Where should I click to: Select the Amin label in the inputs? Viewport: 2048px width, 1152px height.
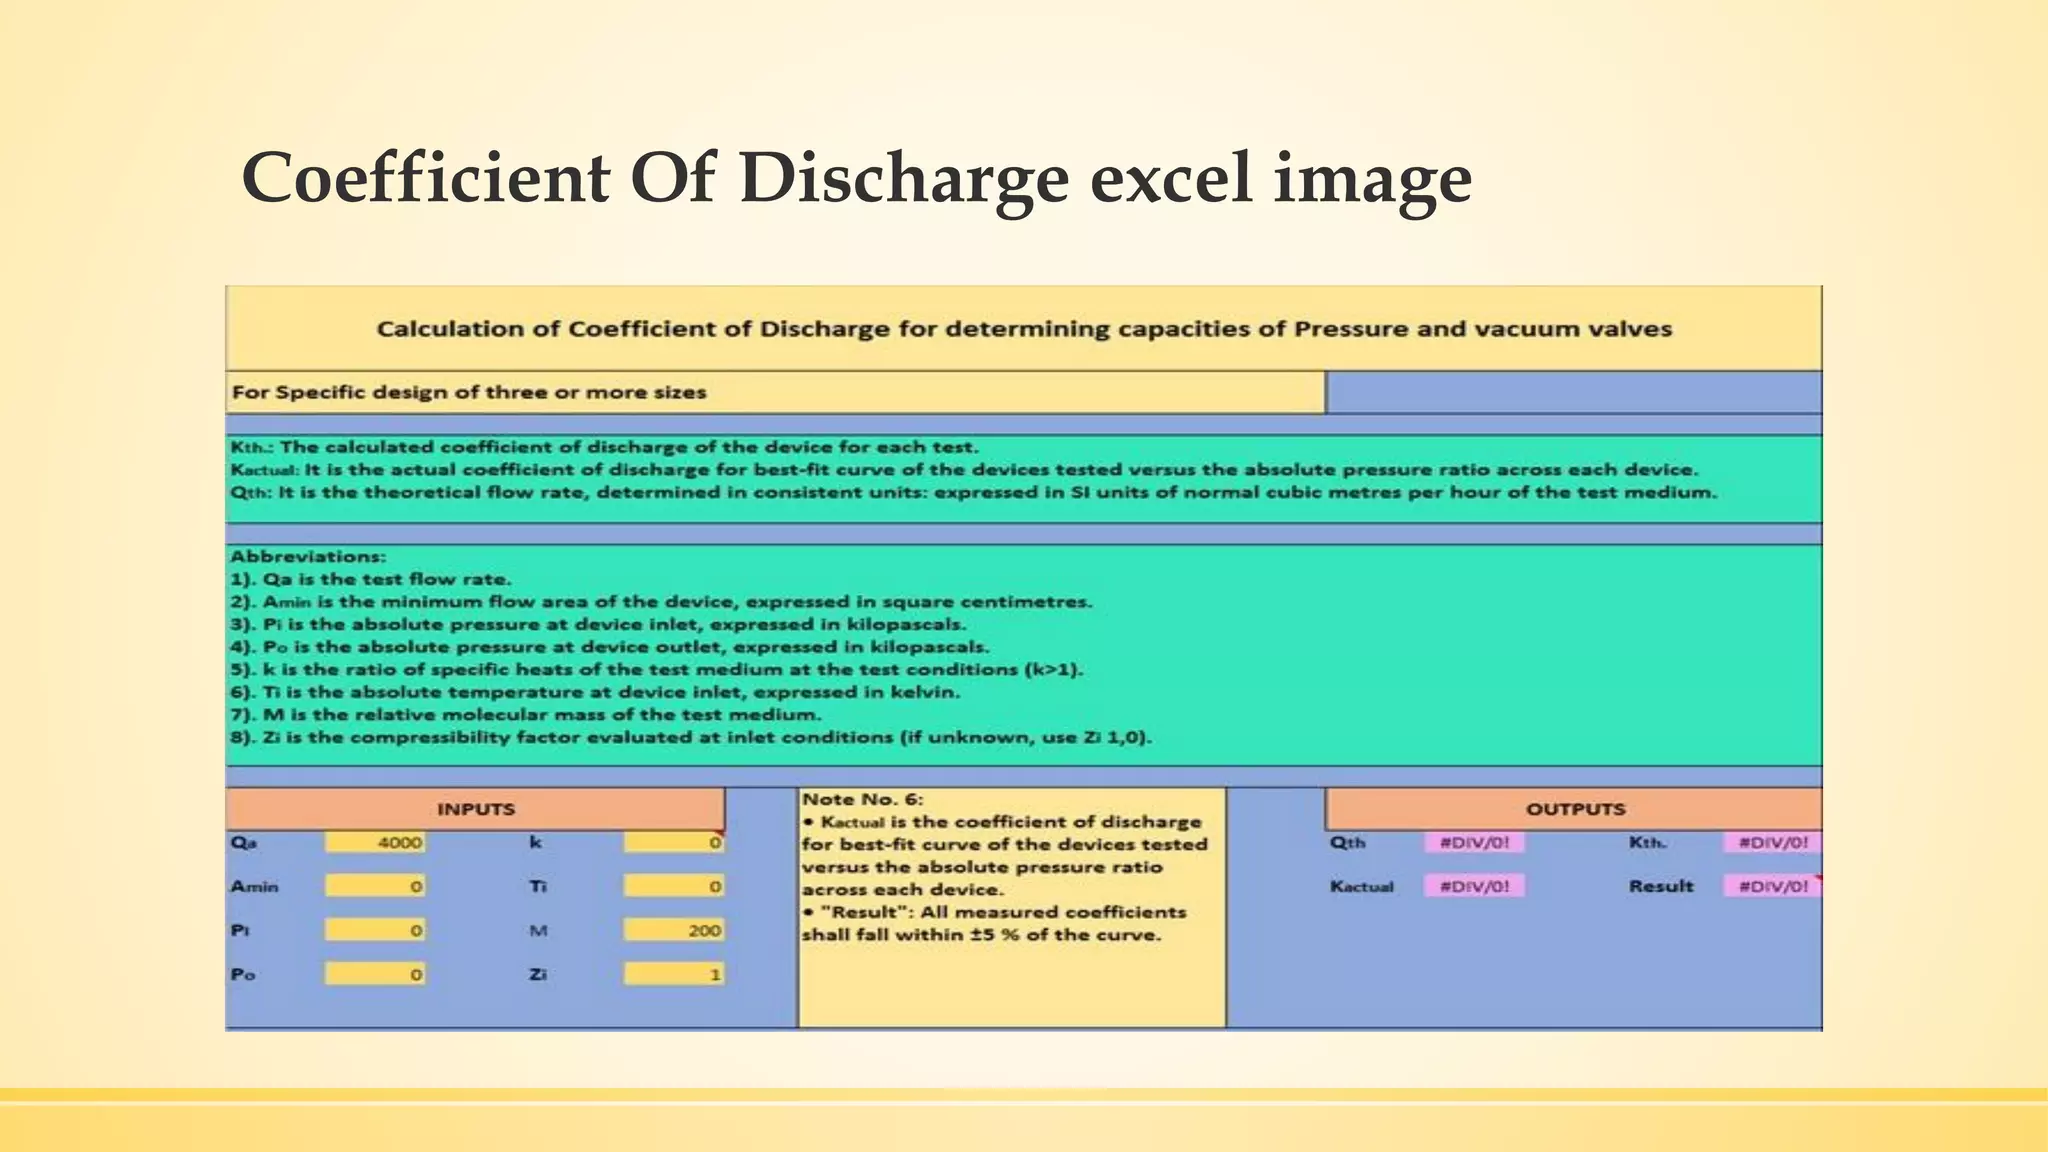(x=254, y=887)
